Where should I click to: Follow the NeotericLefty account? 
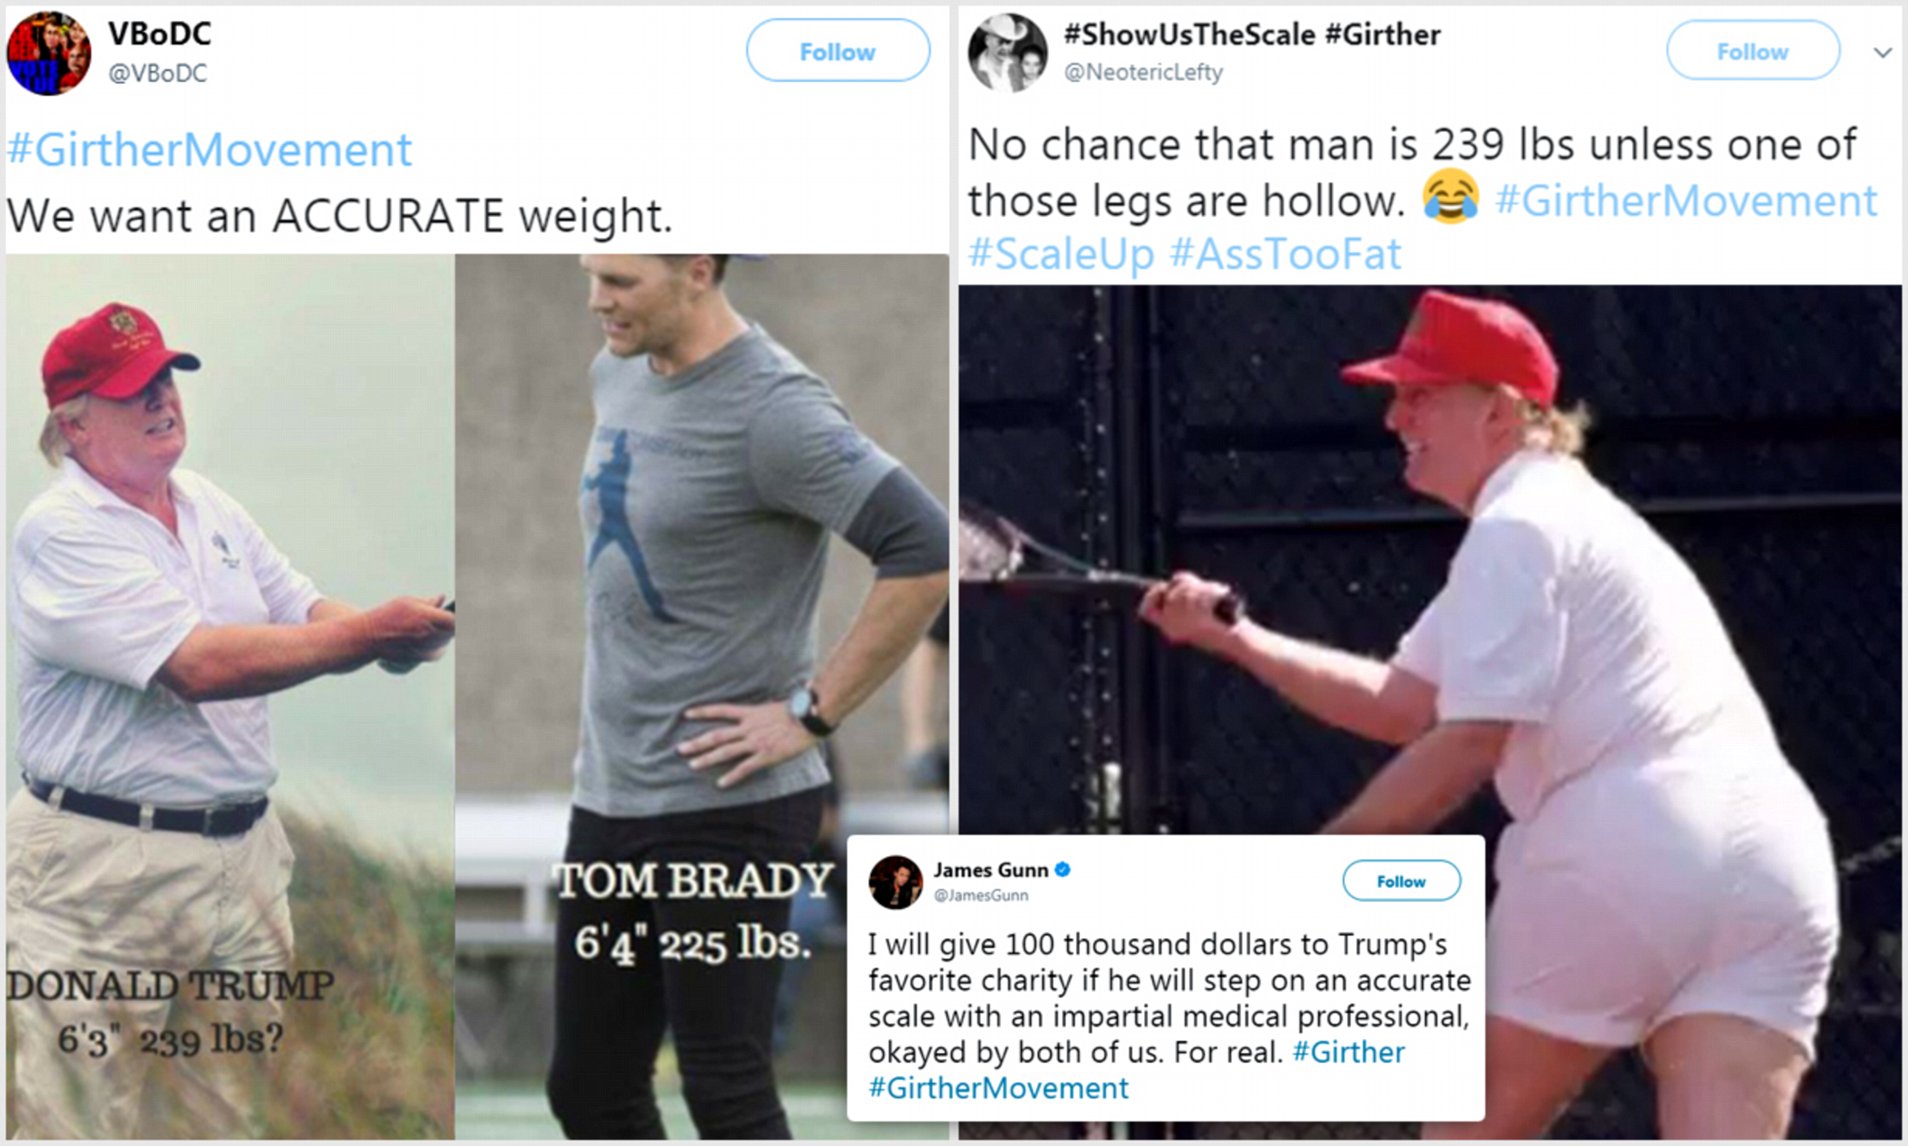point(1752,51)
